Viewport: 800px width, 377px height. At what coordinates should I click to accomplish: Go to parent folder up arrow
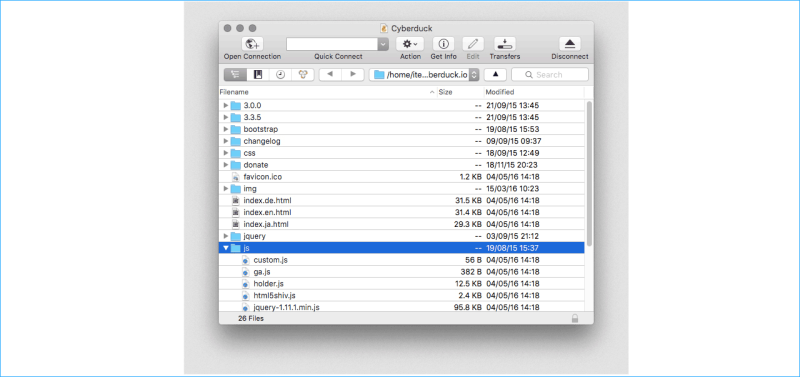495,74
